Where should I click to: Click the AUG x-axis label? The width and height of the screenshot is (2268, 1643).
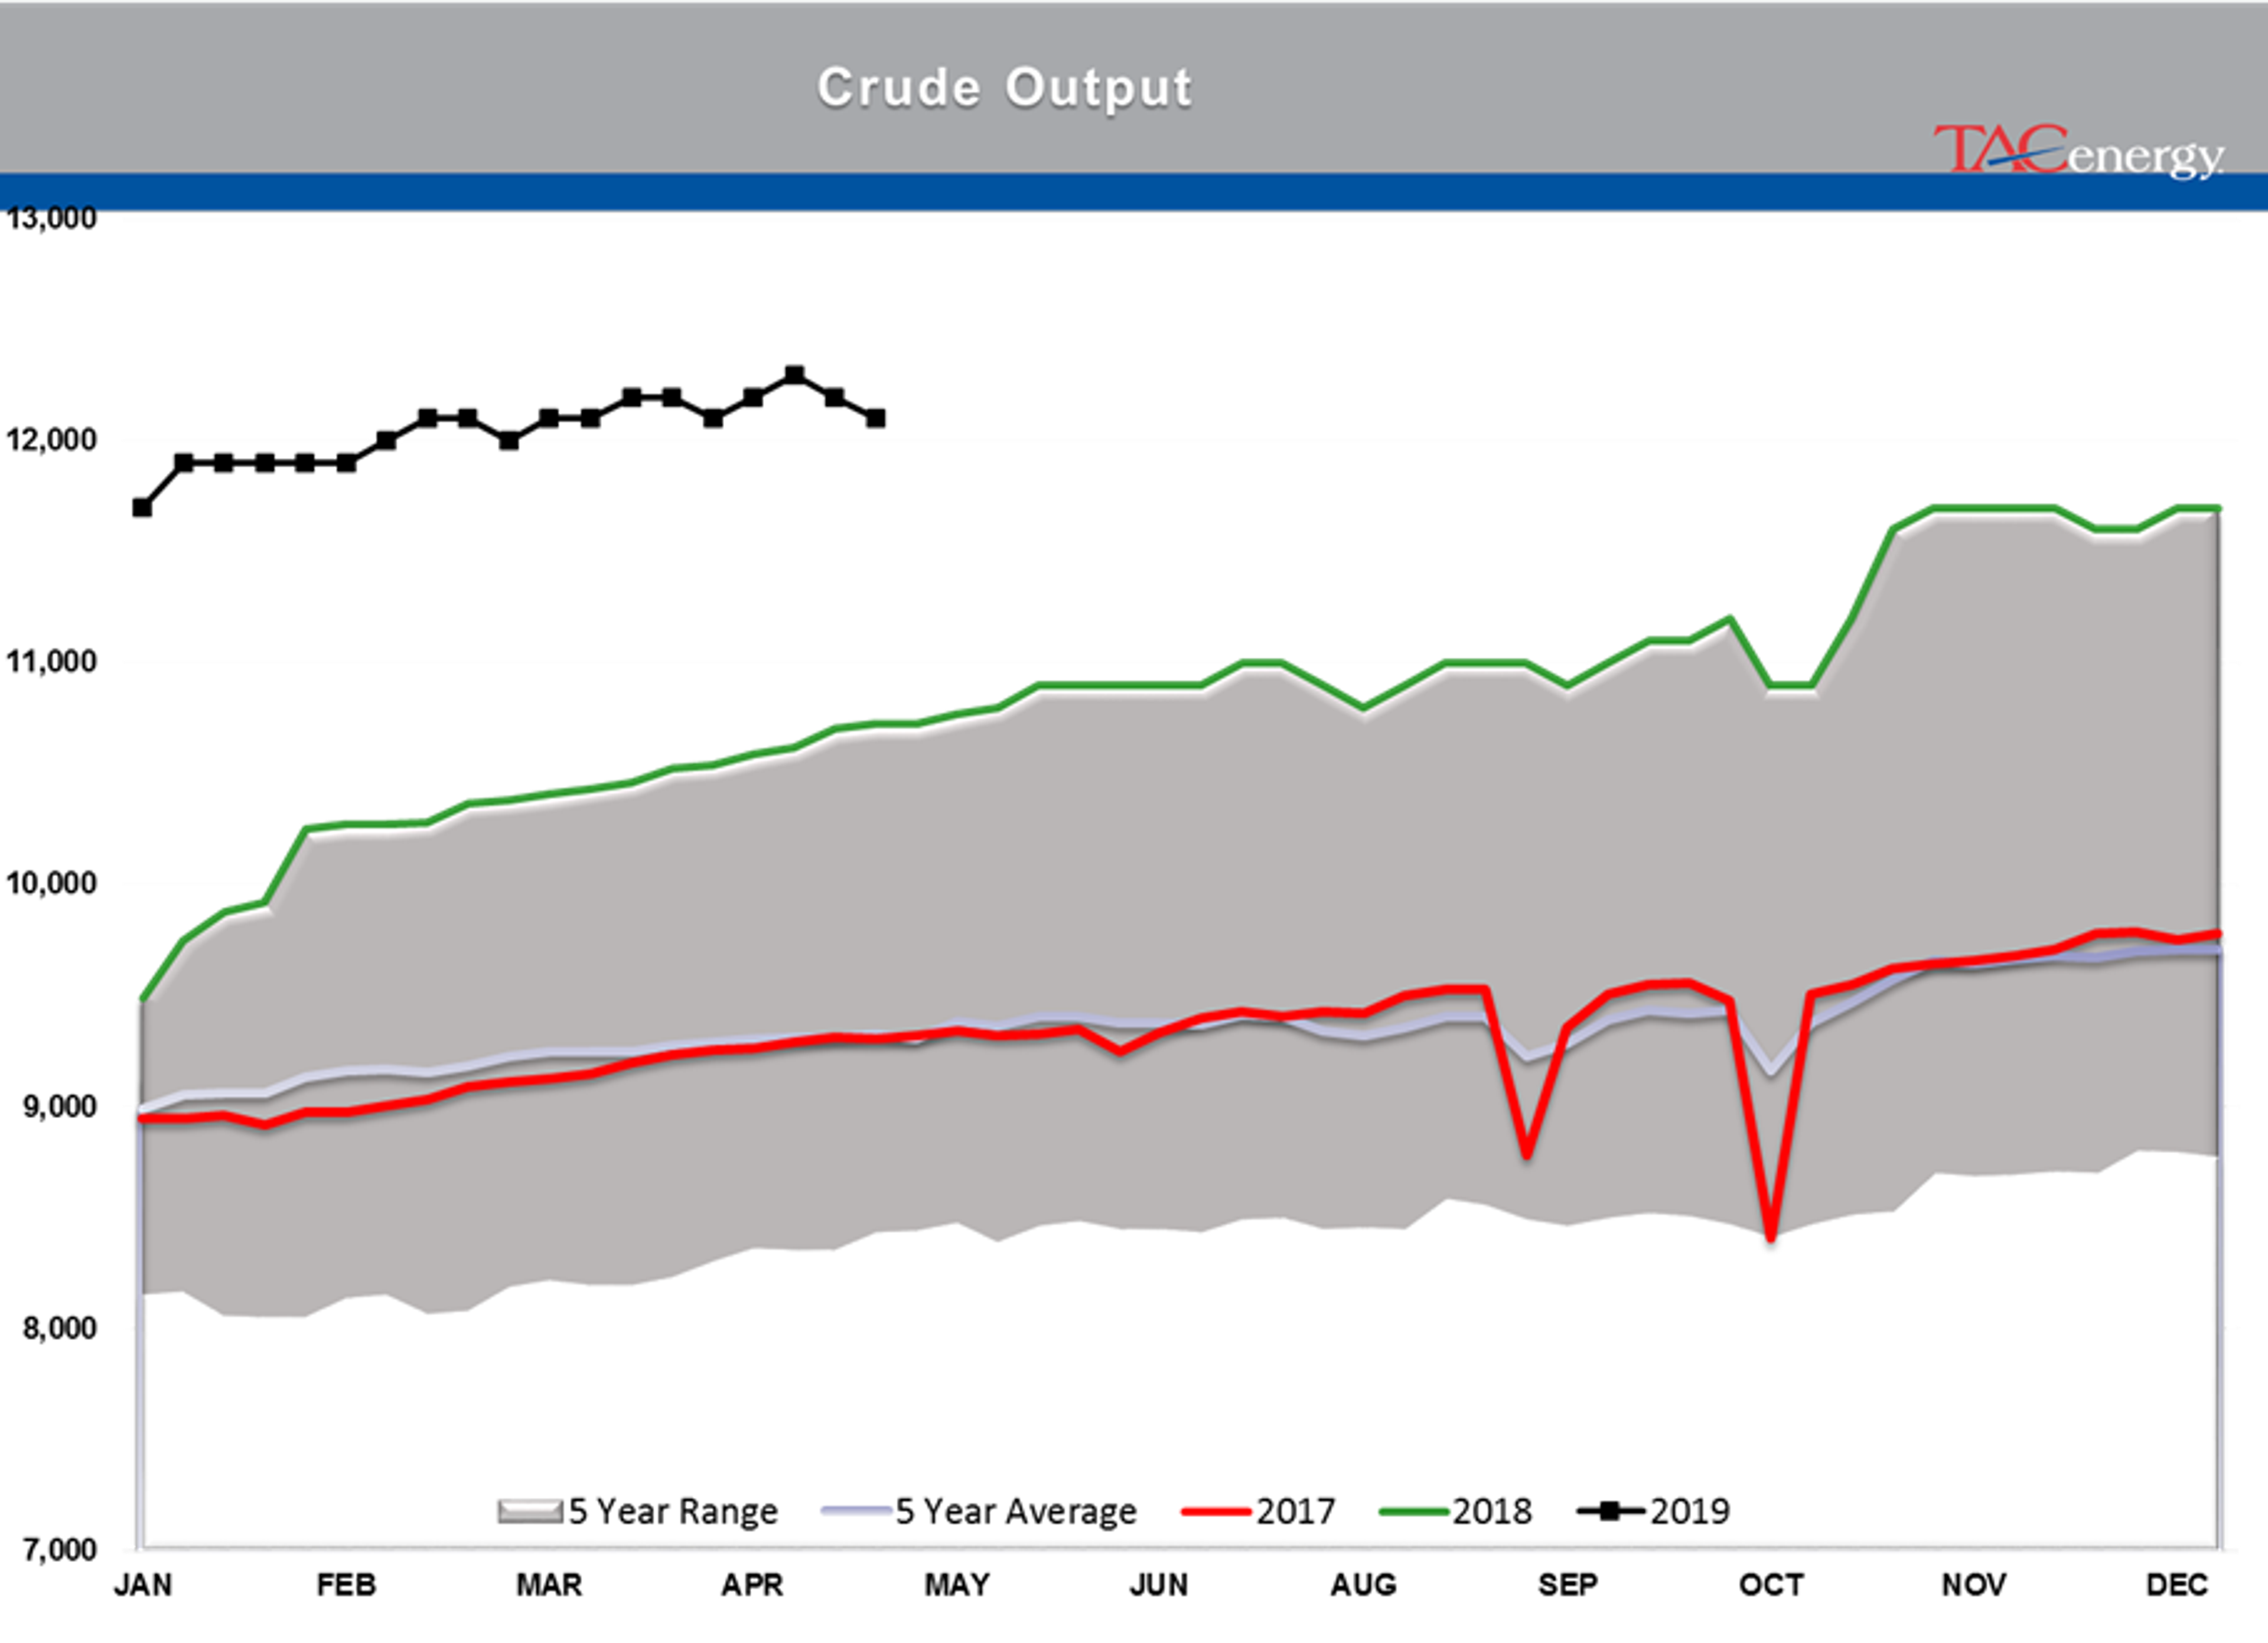point(1363,1585)
